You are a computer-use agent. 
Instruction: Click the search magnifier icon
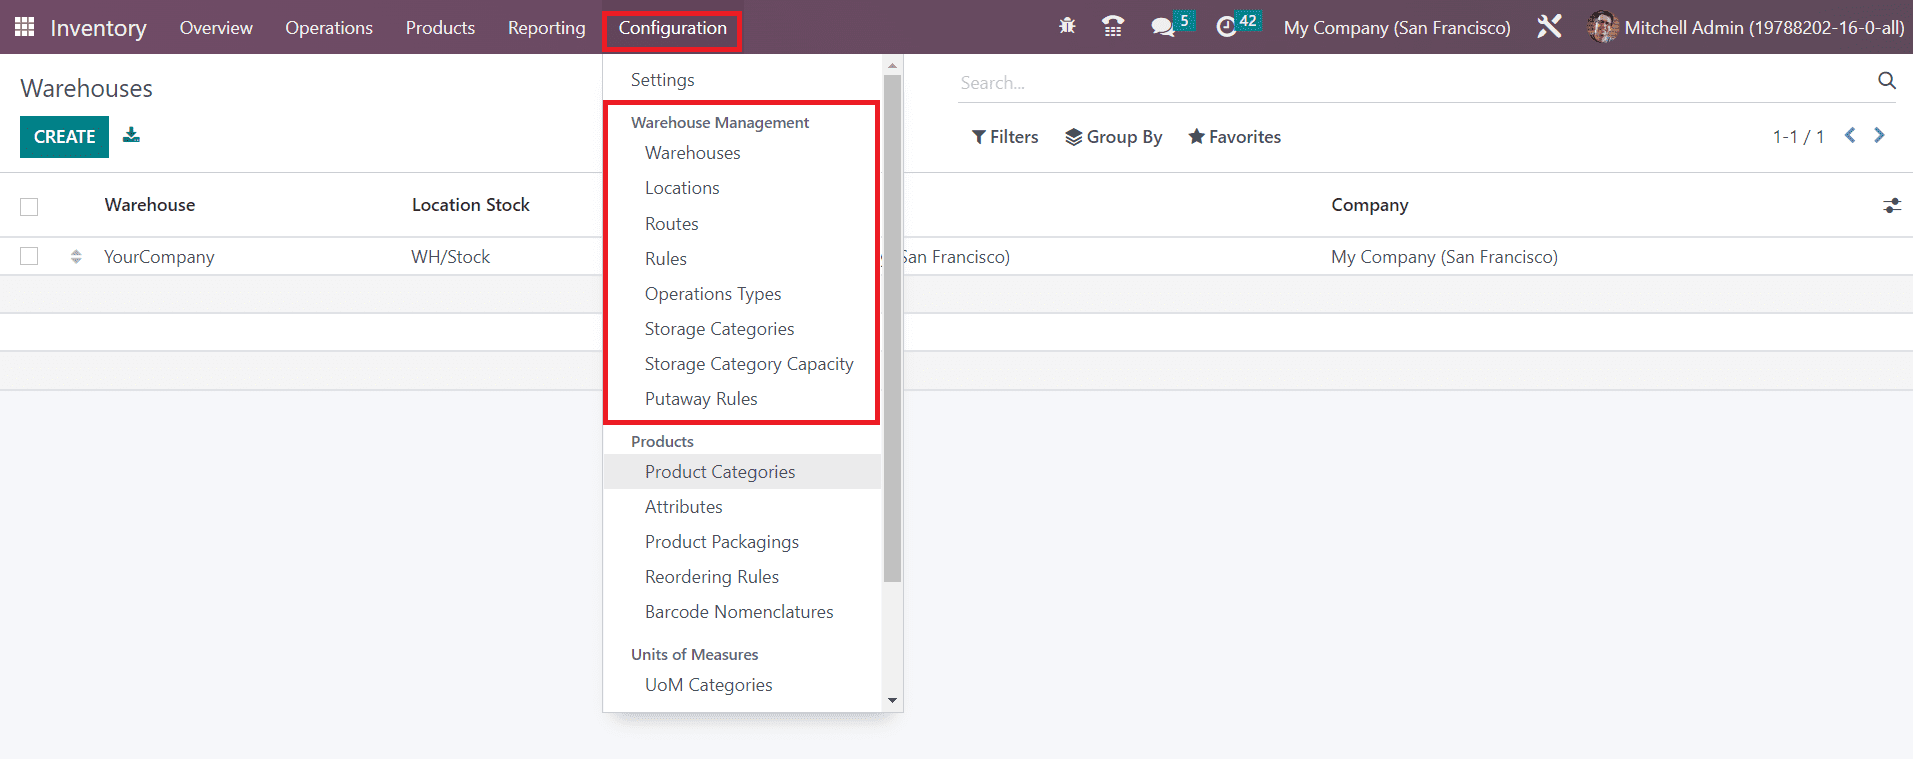tap(1886, 81)
